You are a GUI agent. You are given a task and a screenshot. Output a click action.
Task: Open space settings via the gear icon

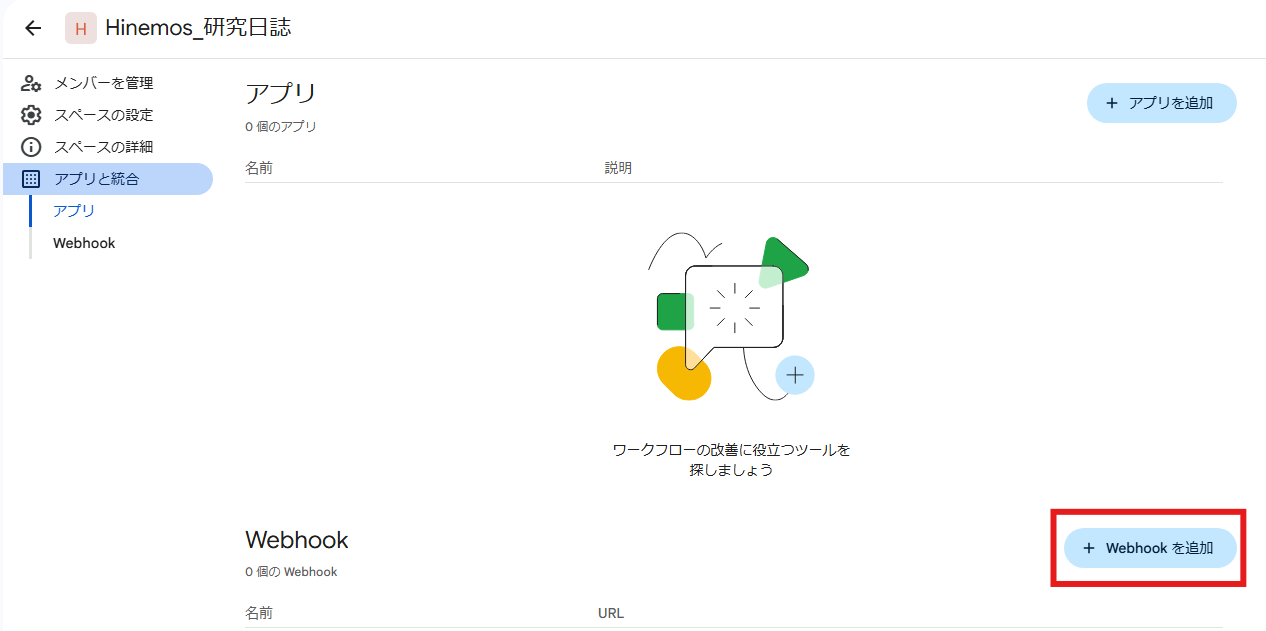point(30,115)
